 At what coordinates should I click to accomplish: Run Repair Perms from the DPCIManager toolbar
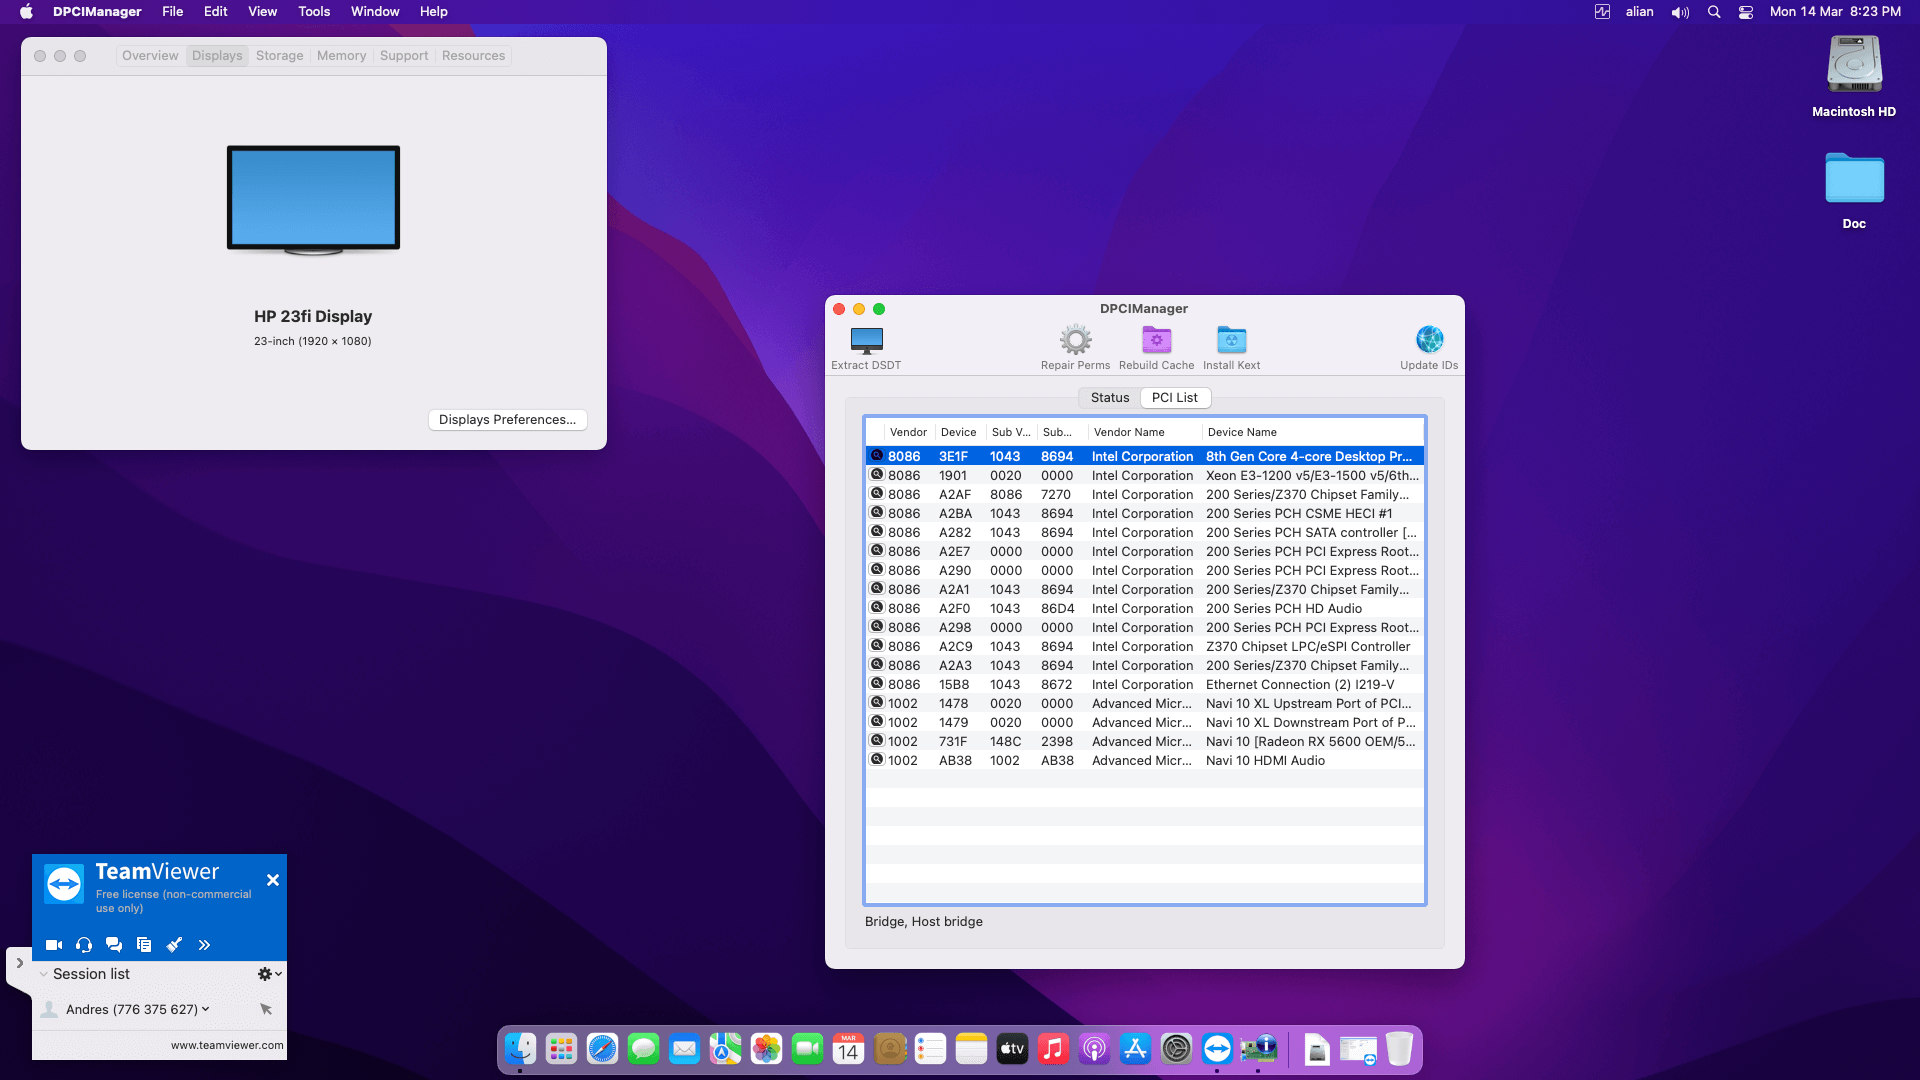[x=1076, y=340]
